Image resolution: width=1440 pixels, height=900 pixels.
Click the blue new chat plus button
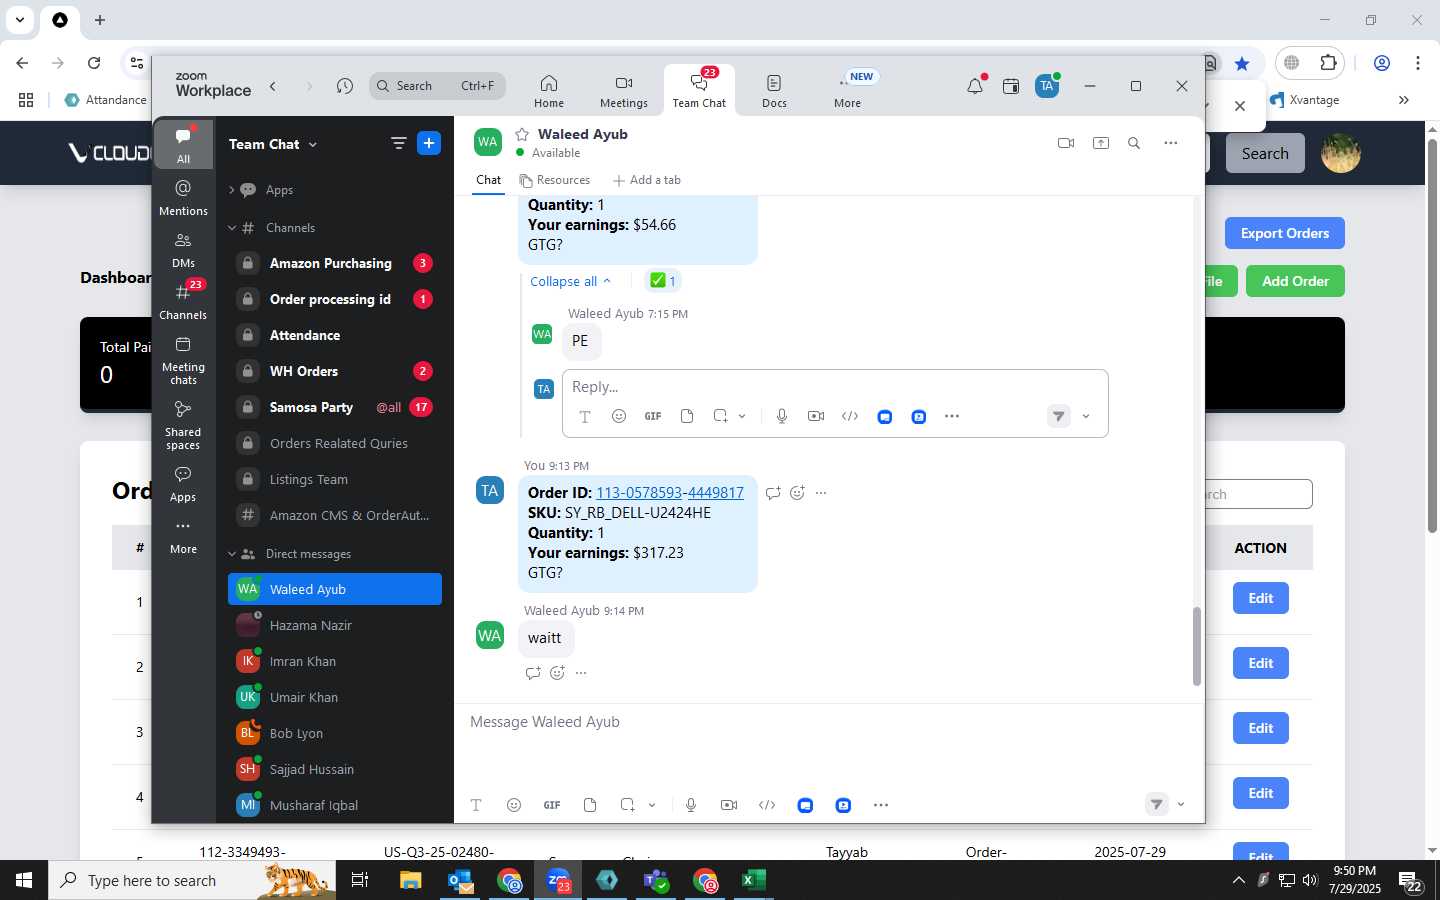coord(429,144)
